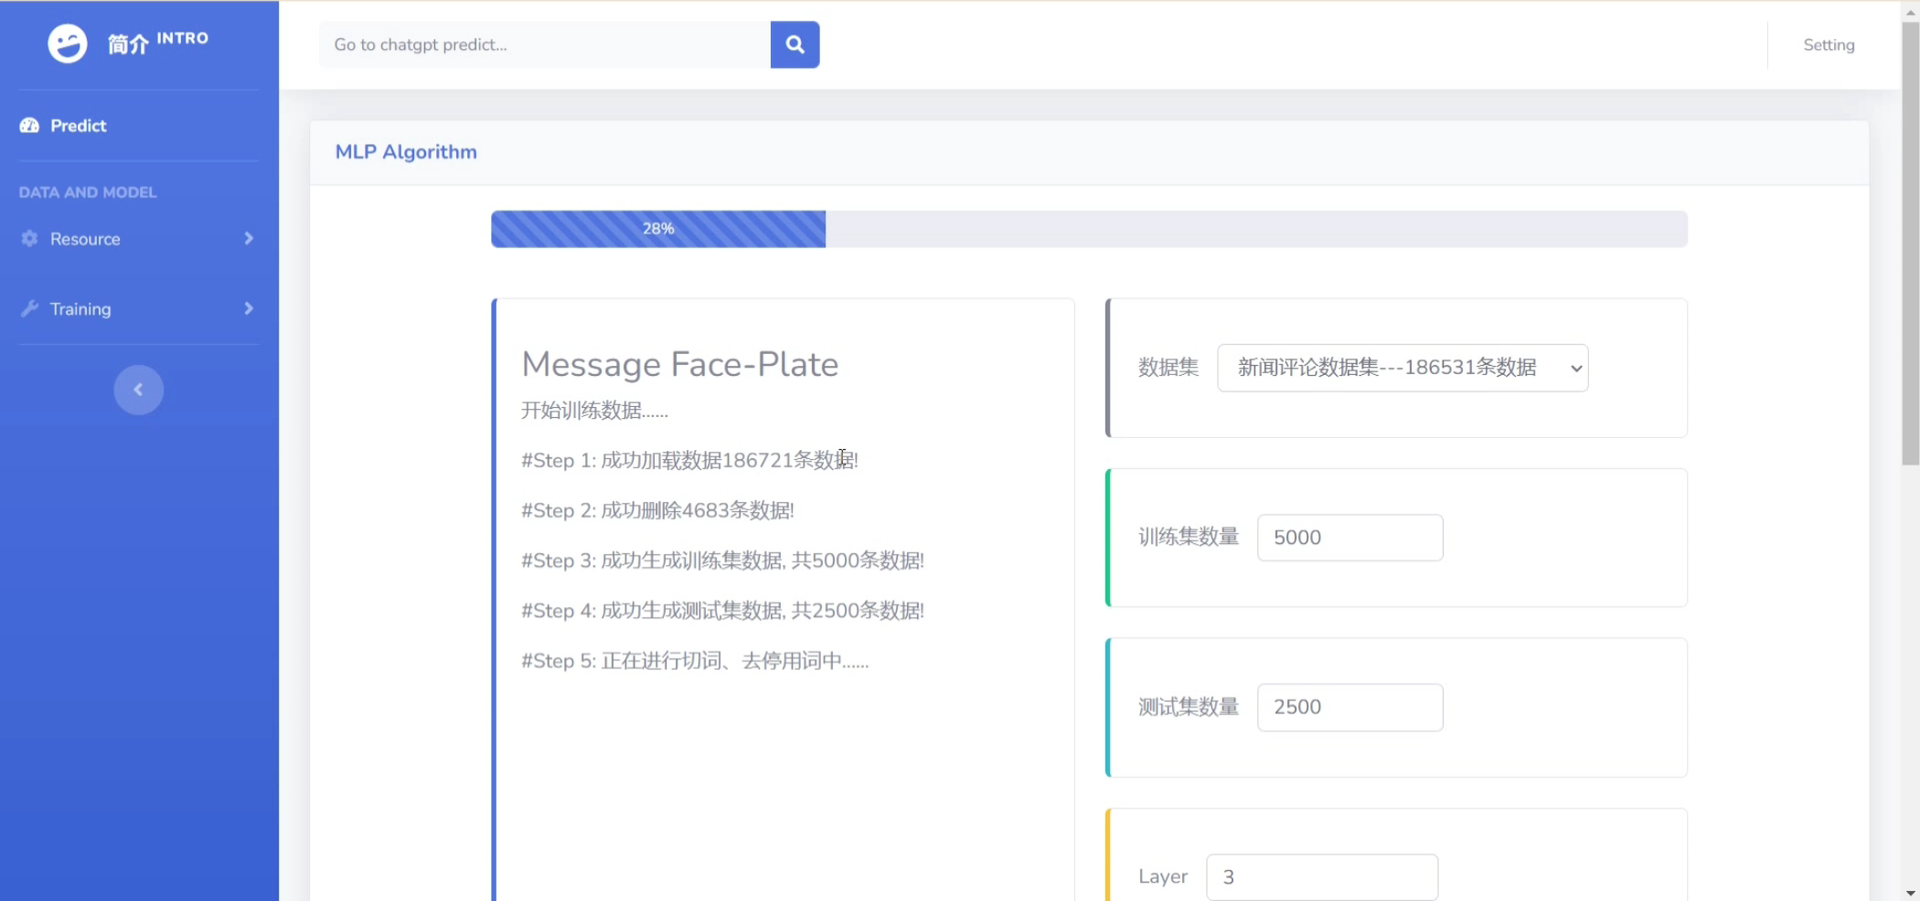
Task: Click the Predict dashboard icon
Action: [30, 126]
